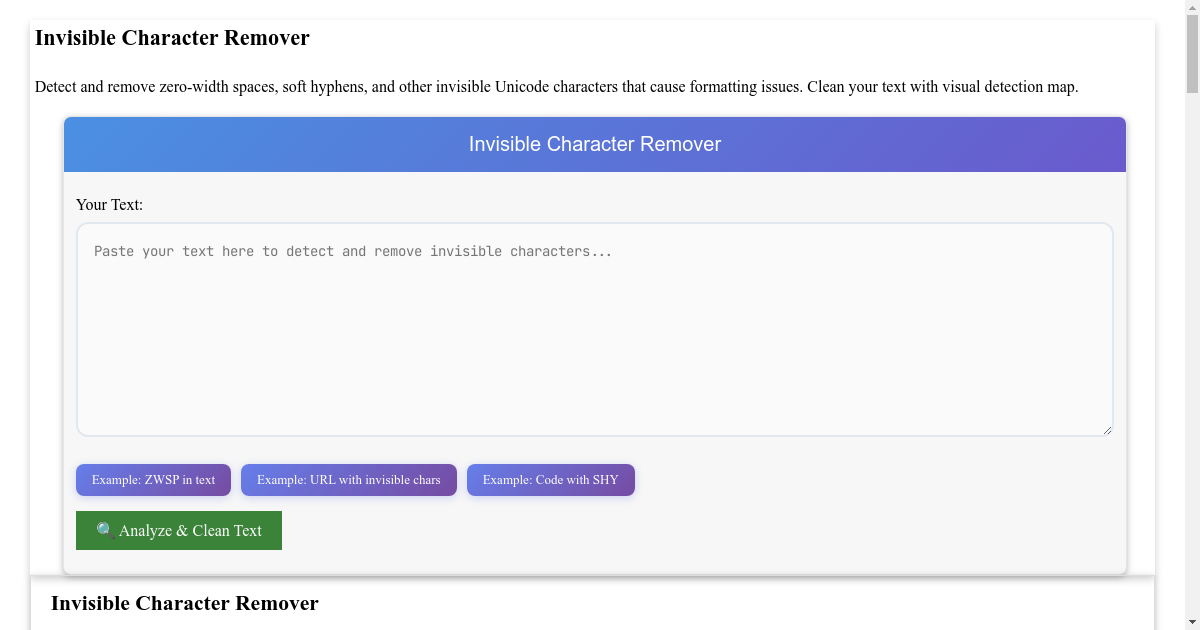
Task: Select the first example chip on the left
Action: [x=153, y=480]
